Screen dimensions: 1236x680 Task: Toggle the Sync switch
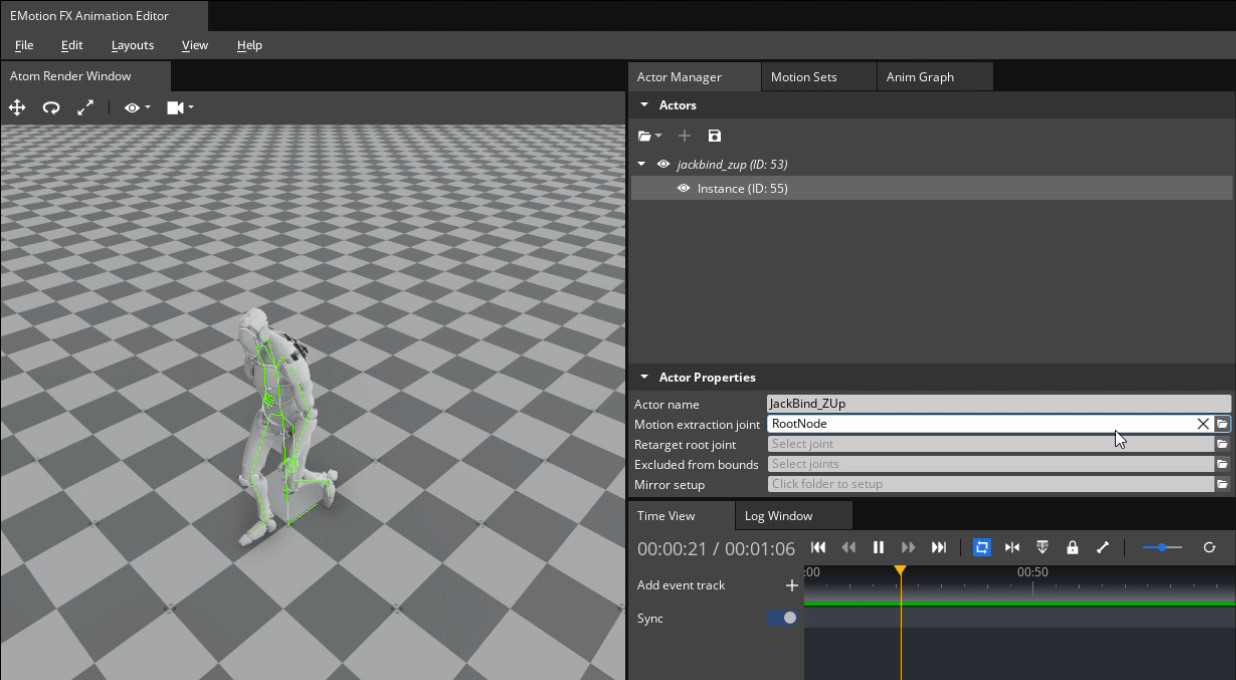[782, 618]
